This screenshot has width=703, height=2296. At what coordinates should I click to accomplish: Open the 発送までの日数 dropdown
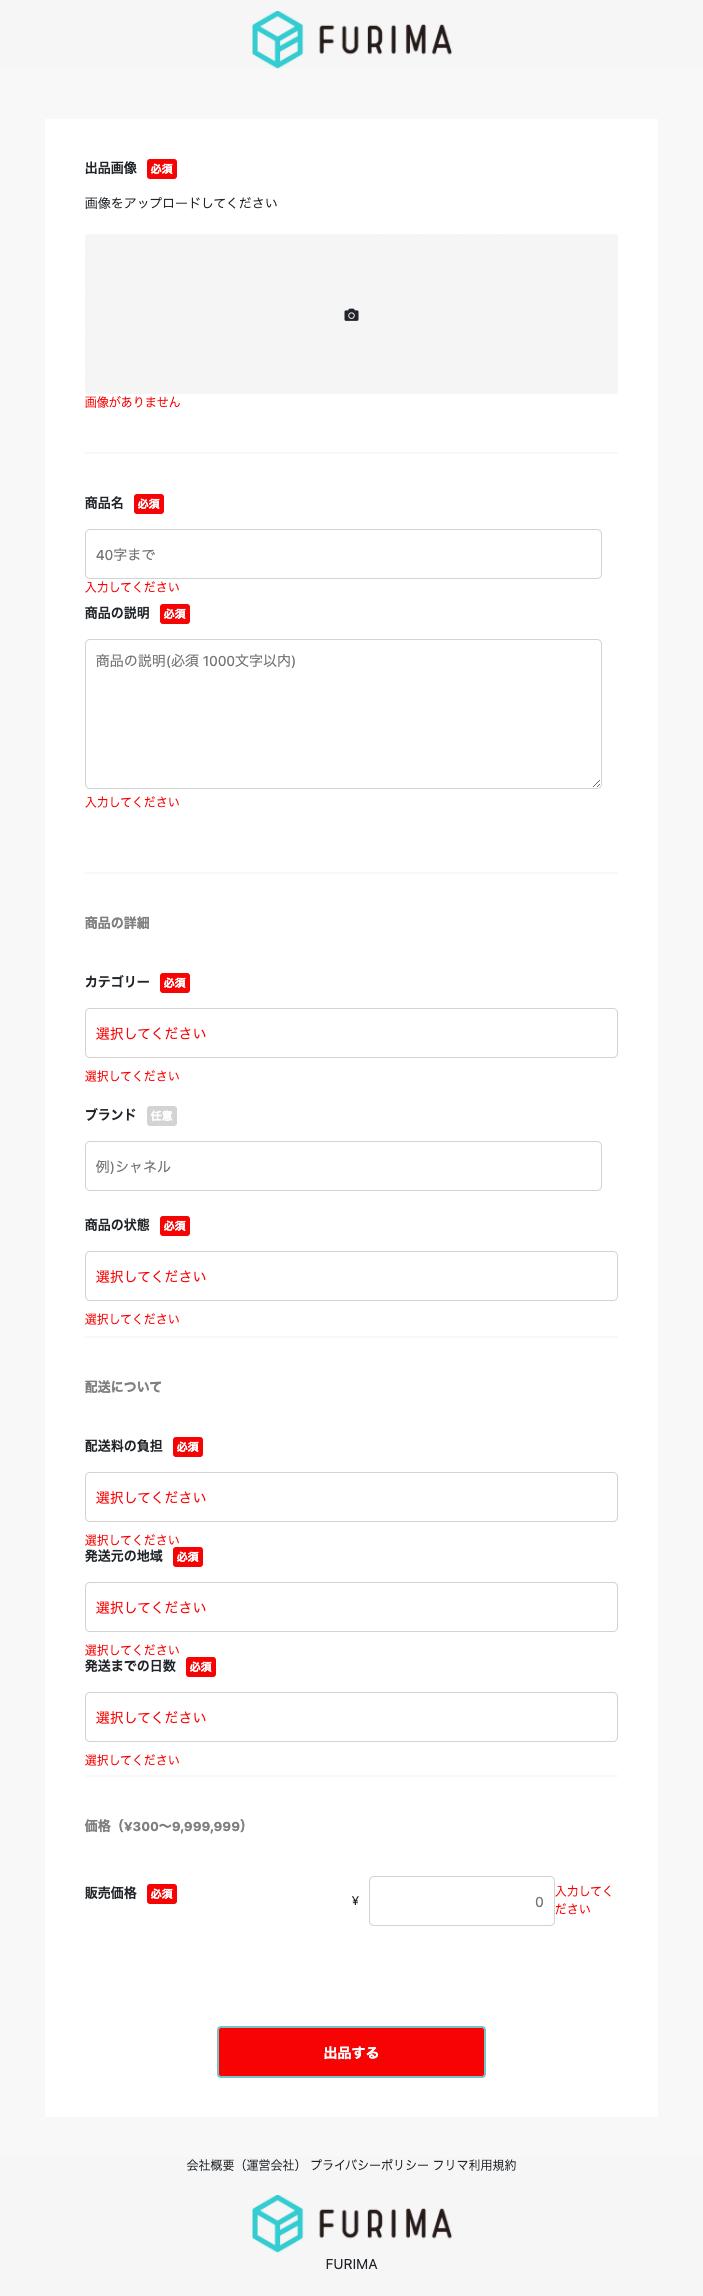click(351, 1717)
